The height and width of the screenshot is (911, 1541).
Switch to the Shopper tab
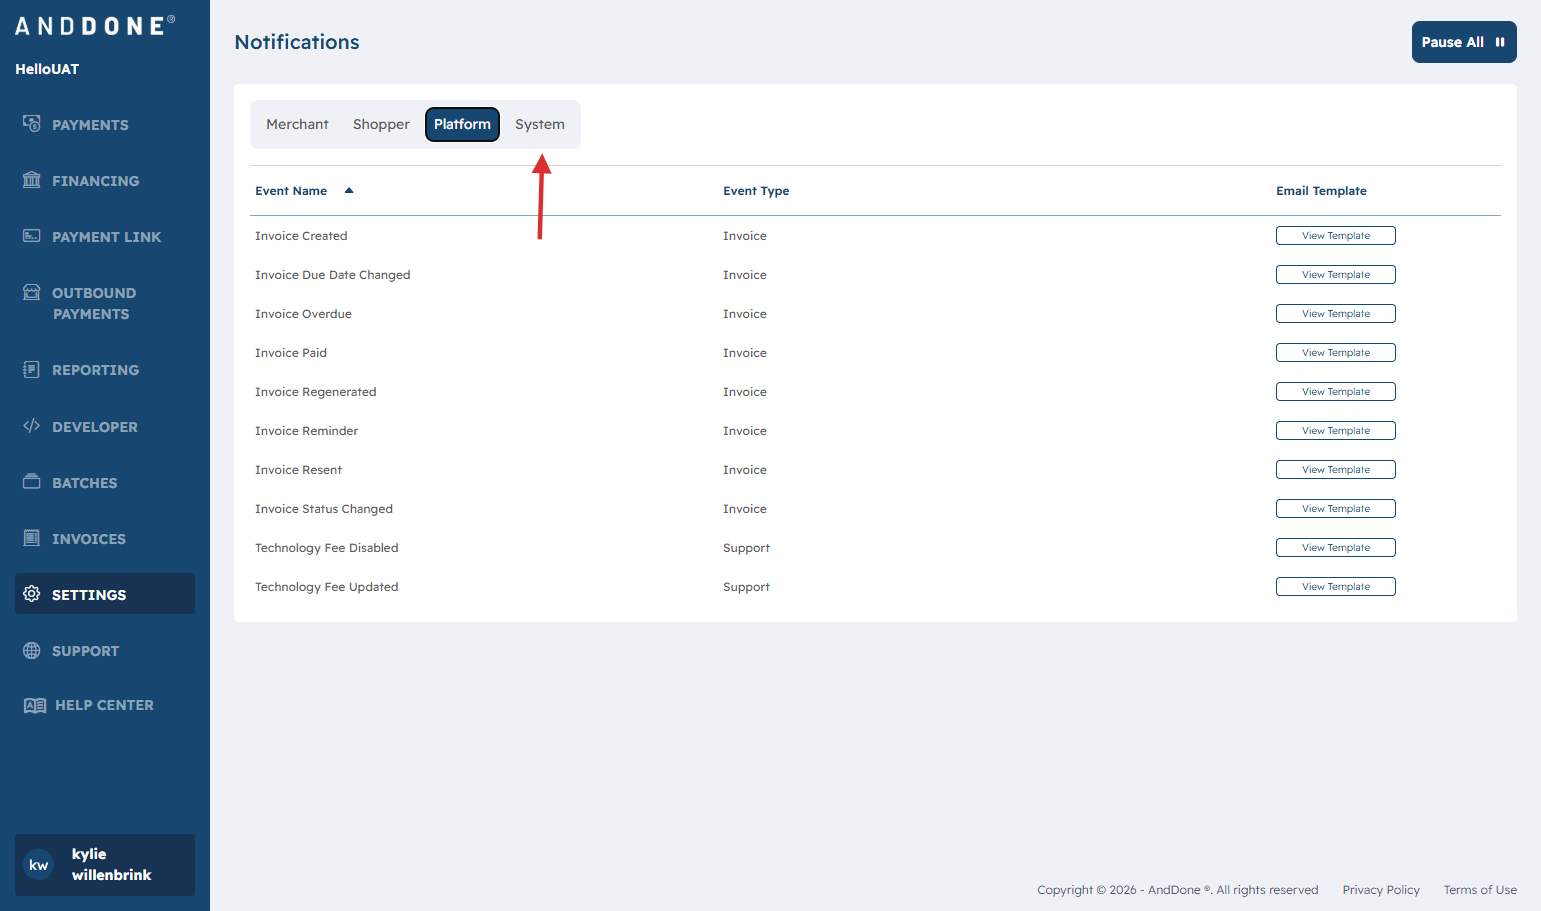point(381,124)
